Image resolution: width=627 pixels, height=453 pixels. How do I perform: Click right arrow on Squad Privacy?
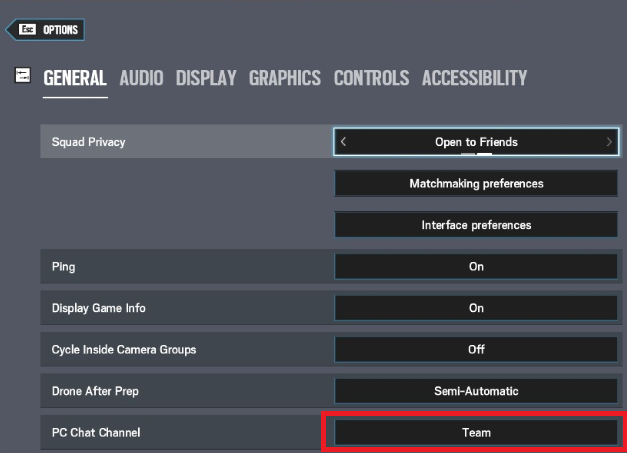pyautogui.click(x=609, y=142)
